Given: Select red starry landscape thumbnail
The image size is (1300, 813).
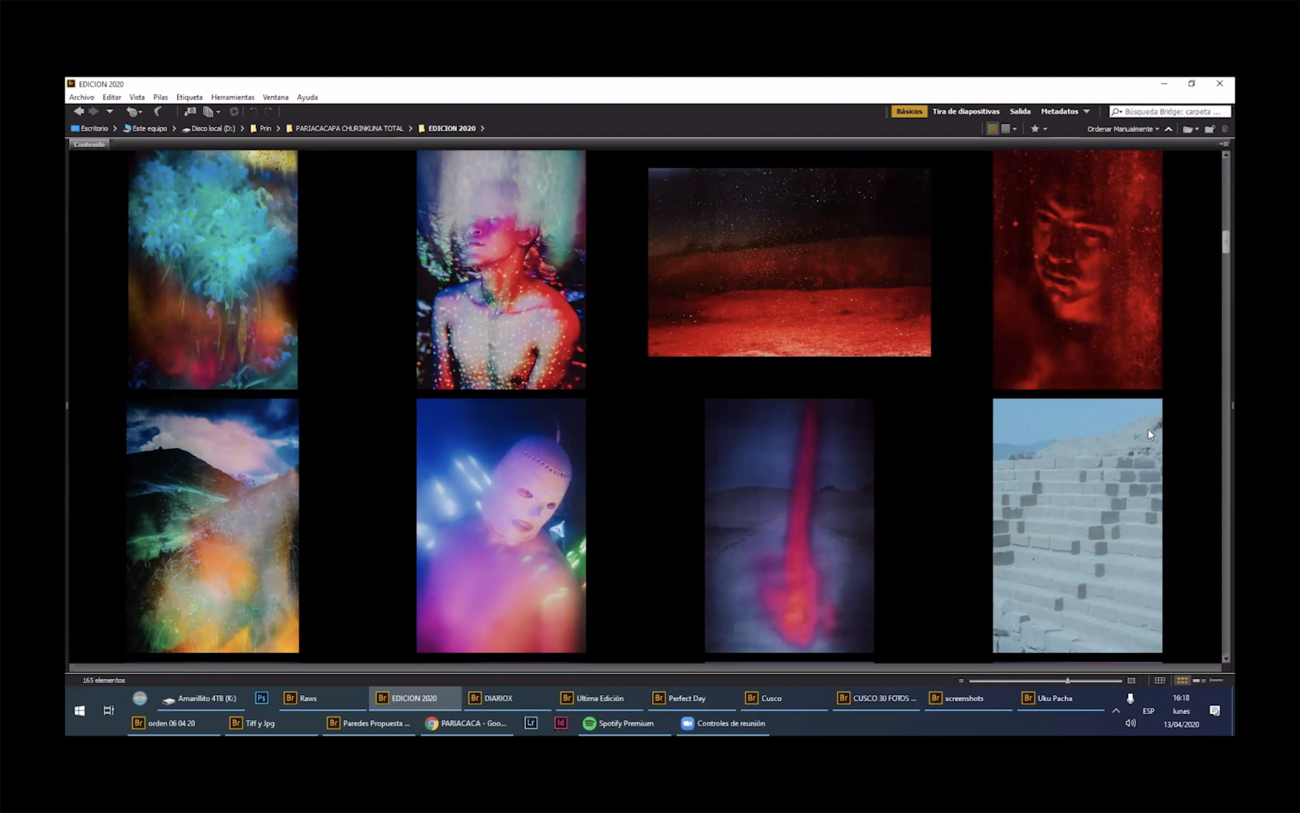Looking at the screenshot, I should (789, 262).
